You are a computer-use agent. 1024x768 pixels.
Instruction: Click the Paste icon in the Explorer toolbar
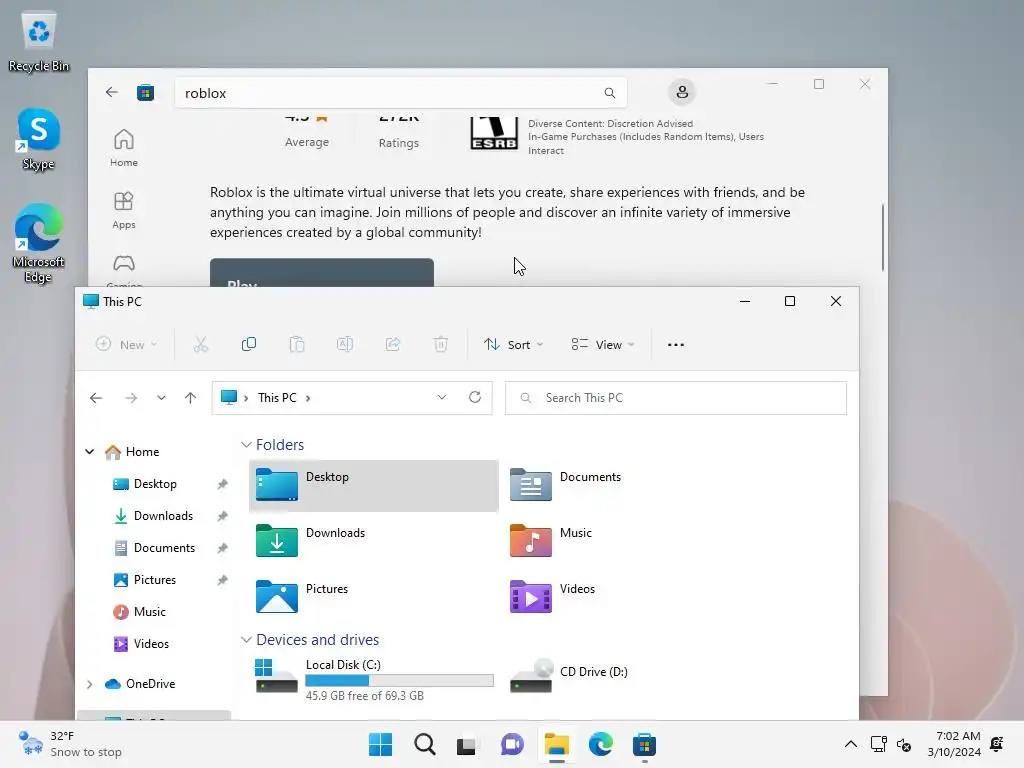click(x=297, y=344)
